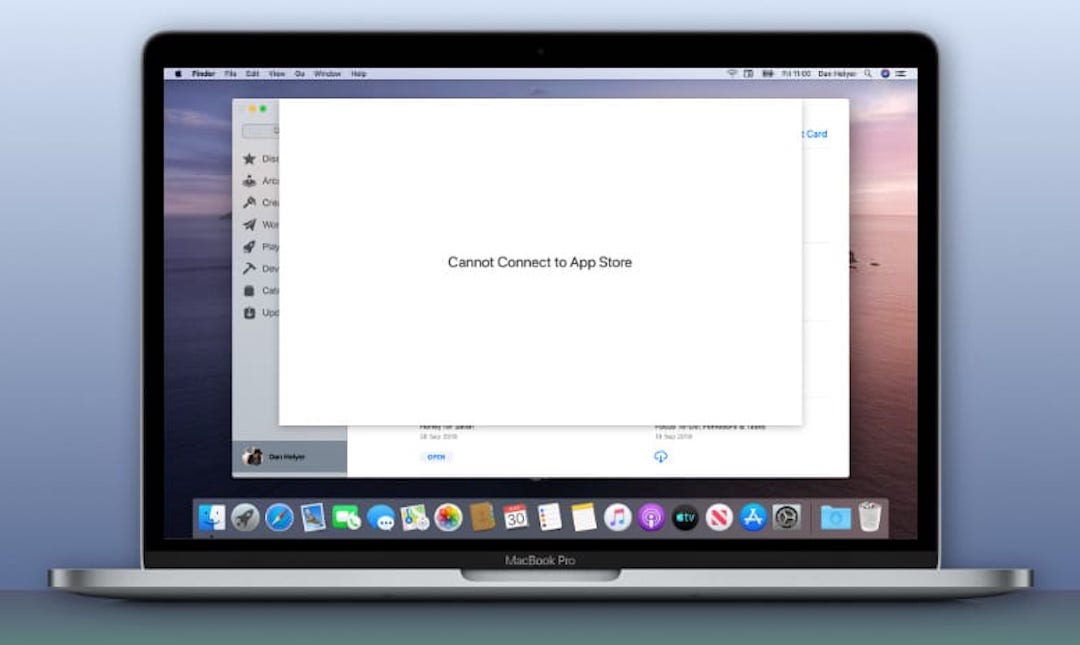Open the Apple menu
The height and width of the screenshot is (645, 1080).
click(178, 73)
